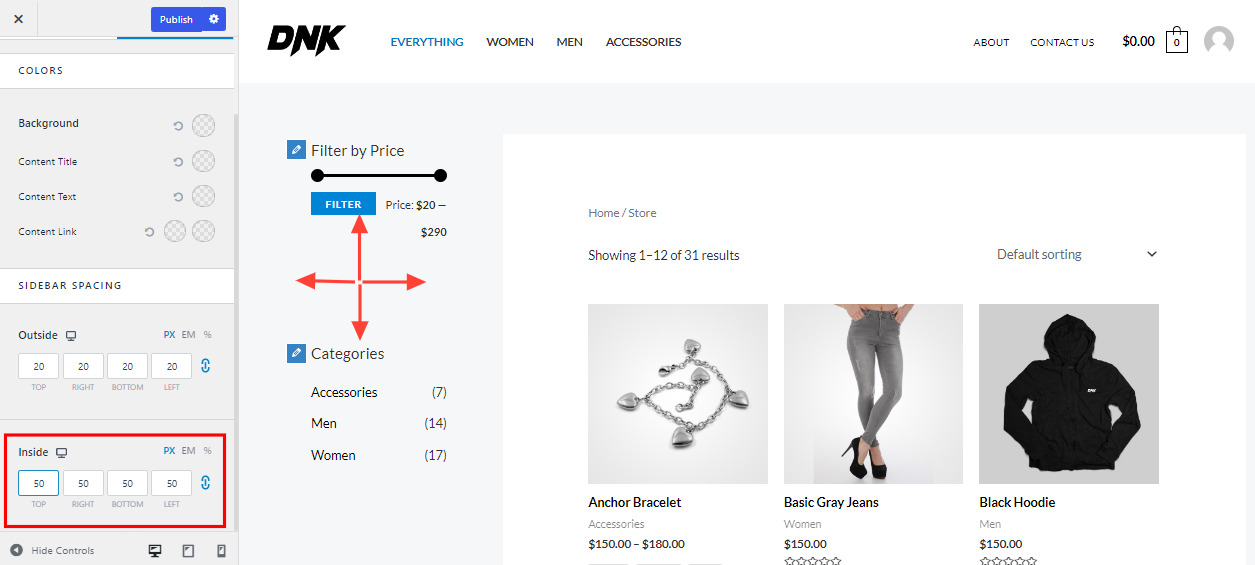Preview in tablet device mode
The width and height of the screenshot is (1255, 565).
point(188,551)
